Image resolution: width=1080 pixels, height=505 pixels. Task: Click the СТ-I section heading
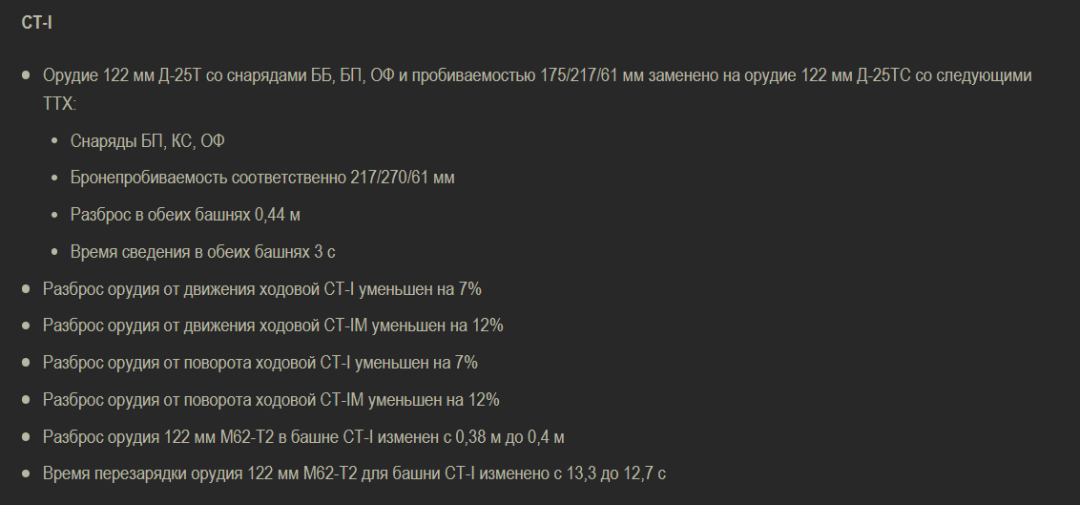[x=36, y=22]
